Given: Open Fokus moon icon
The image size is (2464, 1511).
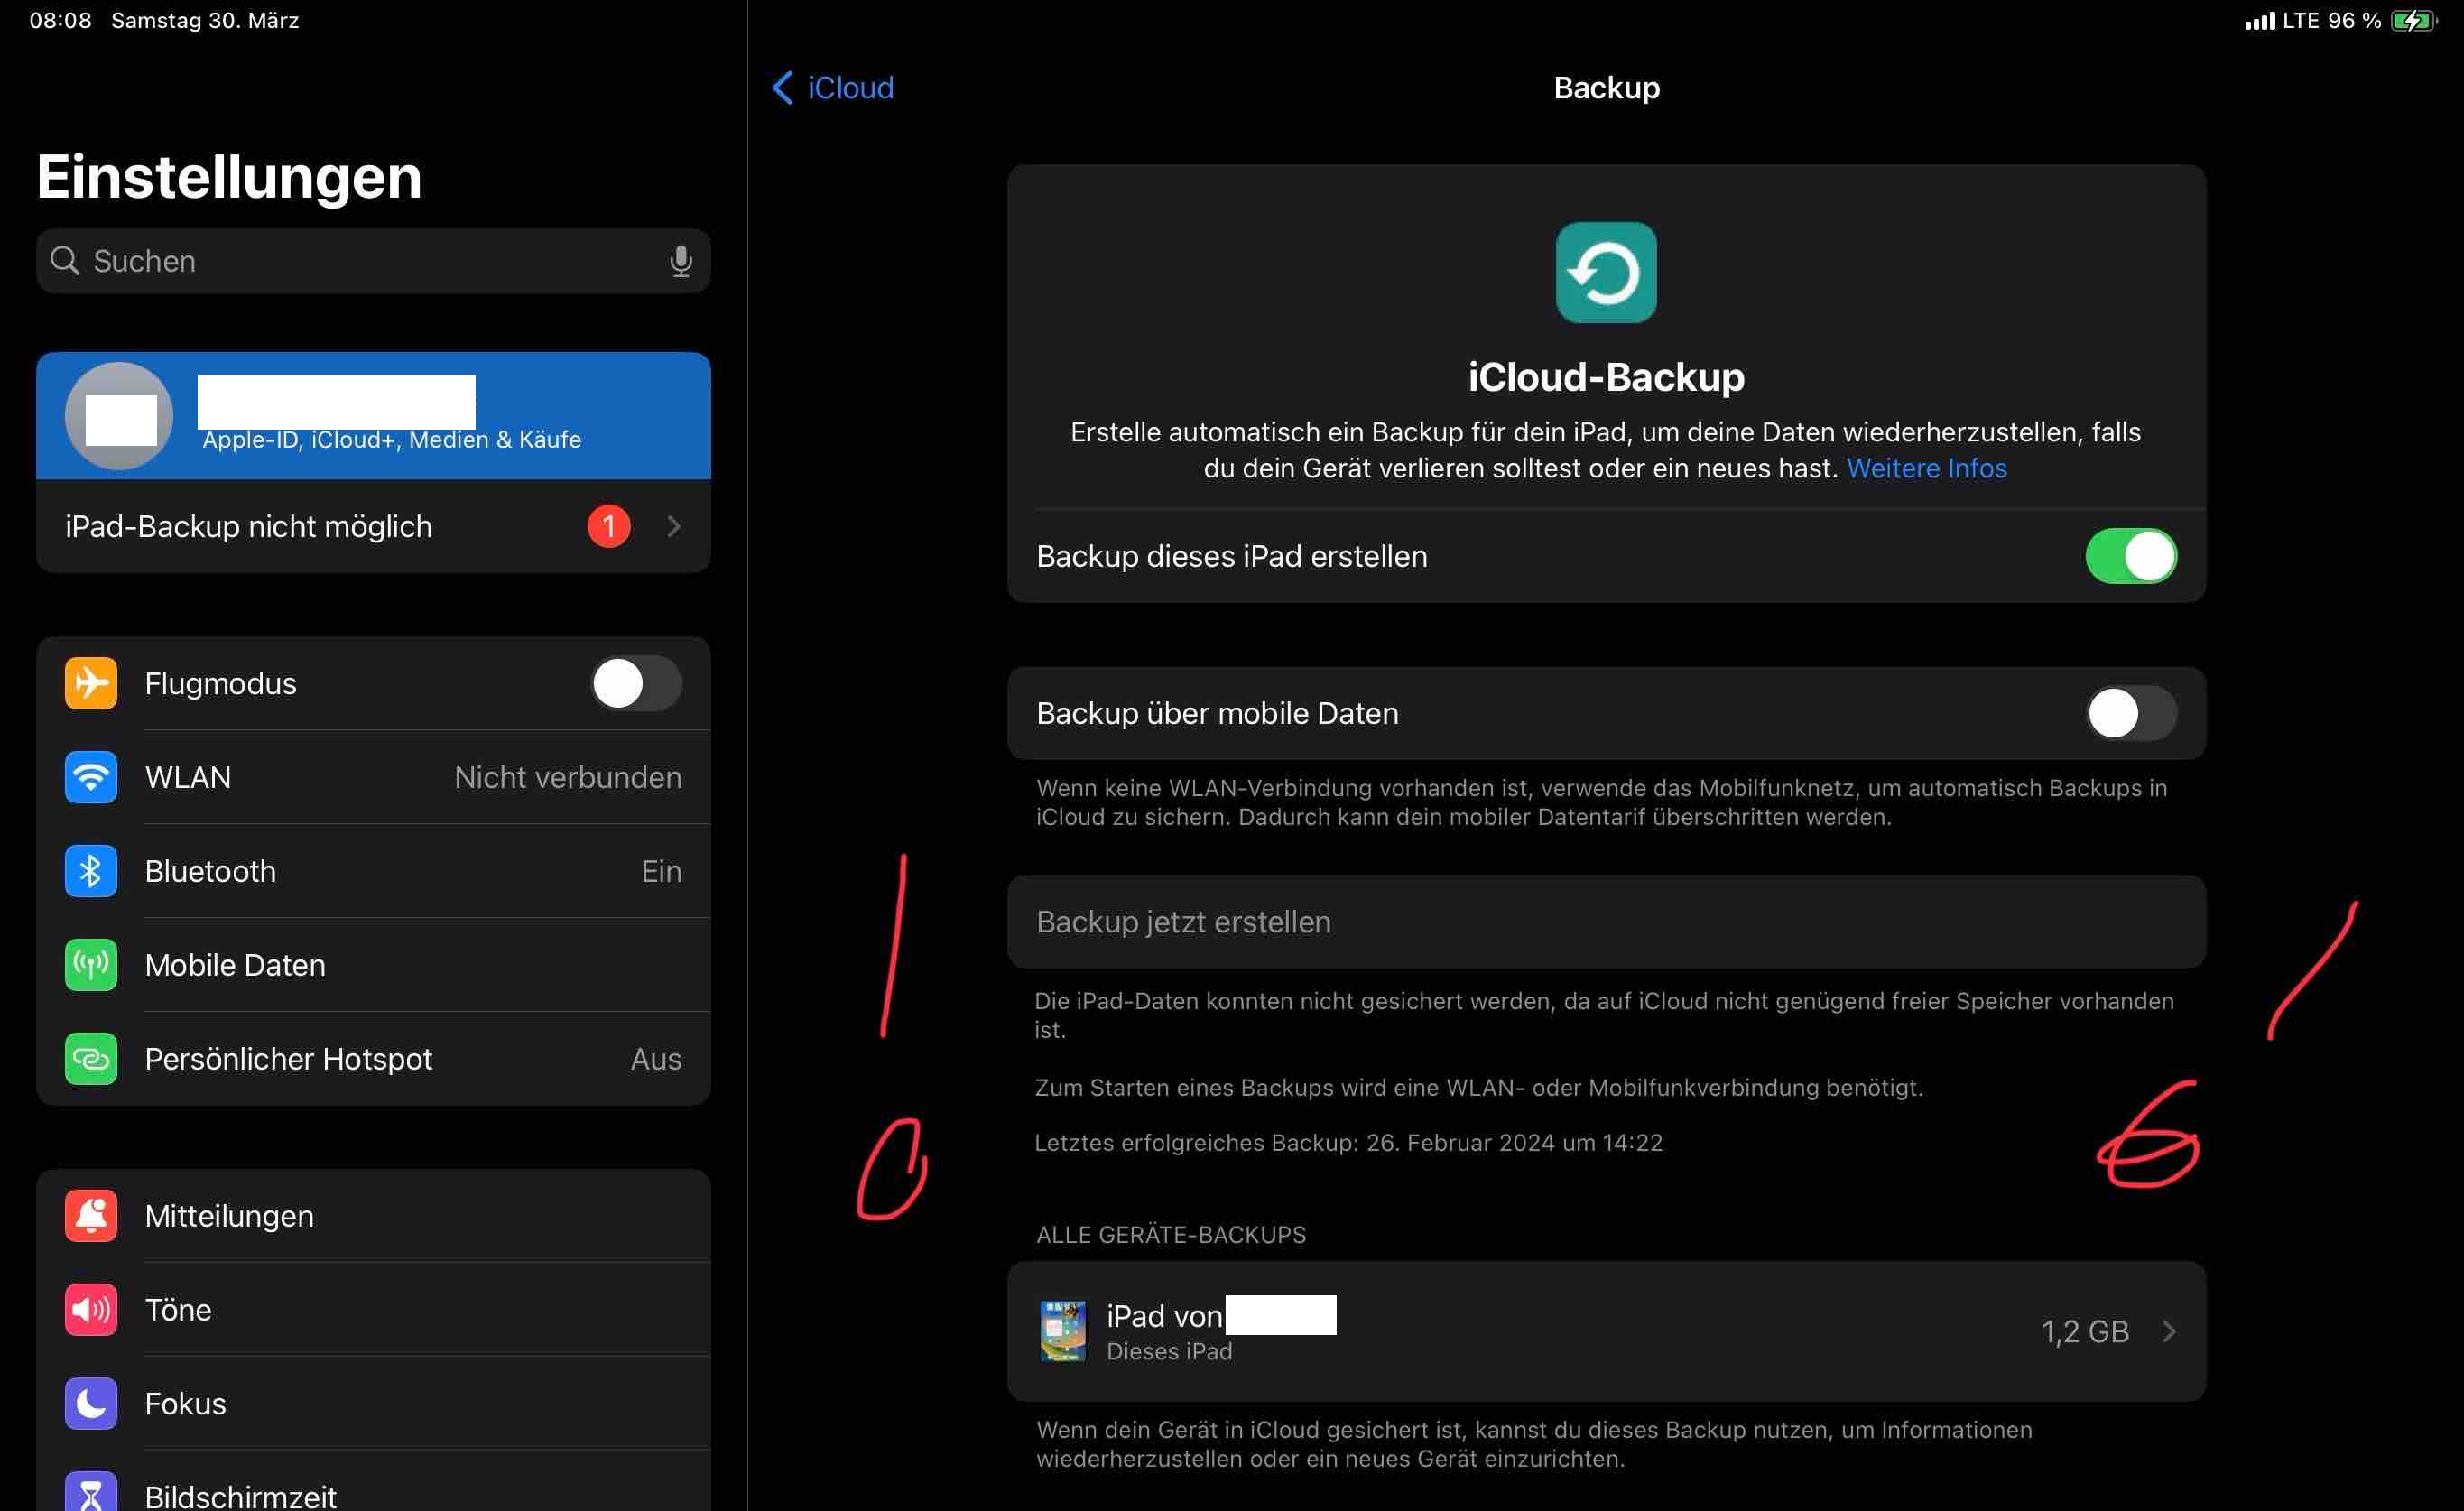Looking at the screenshot, I should point(91,1404).
